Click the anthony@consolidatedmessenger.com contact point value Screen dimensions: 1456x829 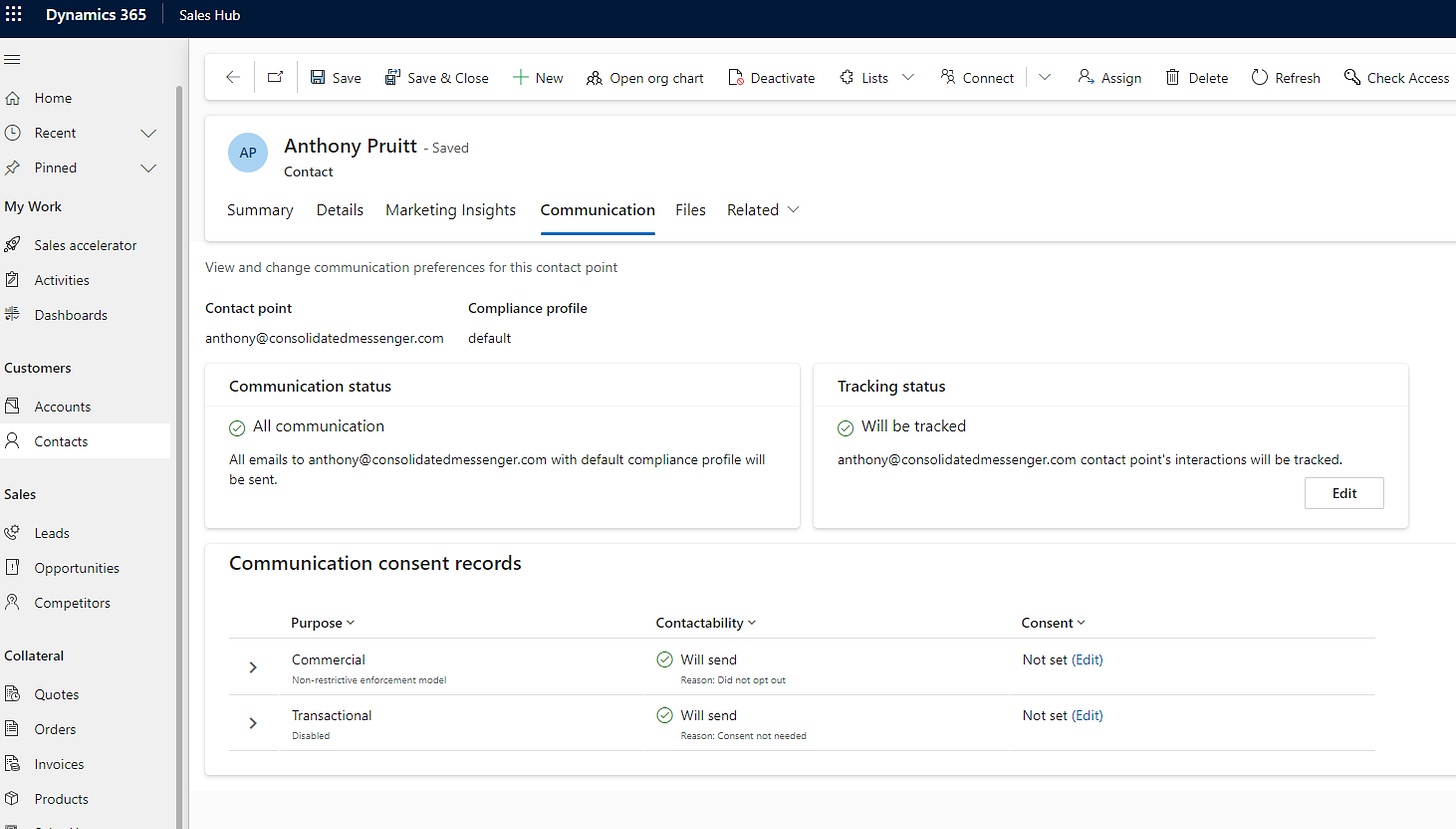pyautogui.click(x=324, y=338)
